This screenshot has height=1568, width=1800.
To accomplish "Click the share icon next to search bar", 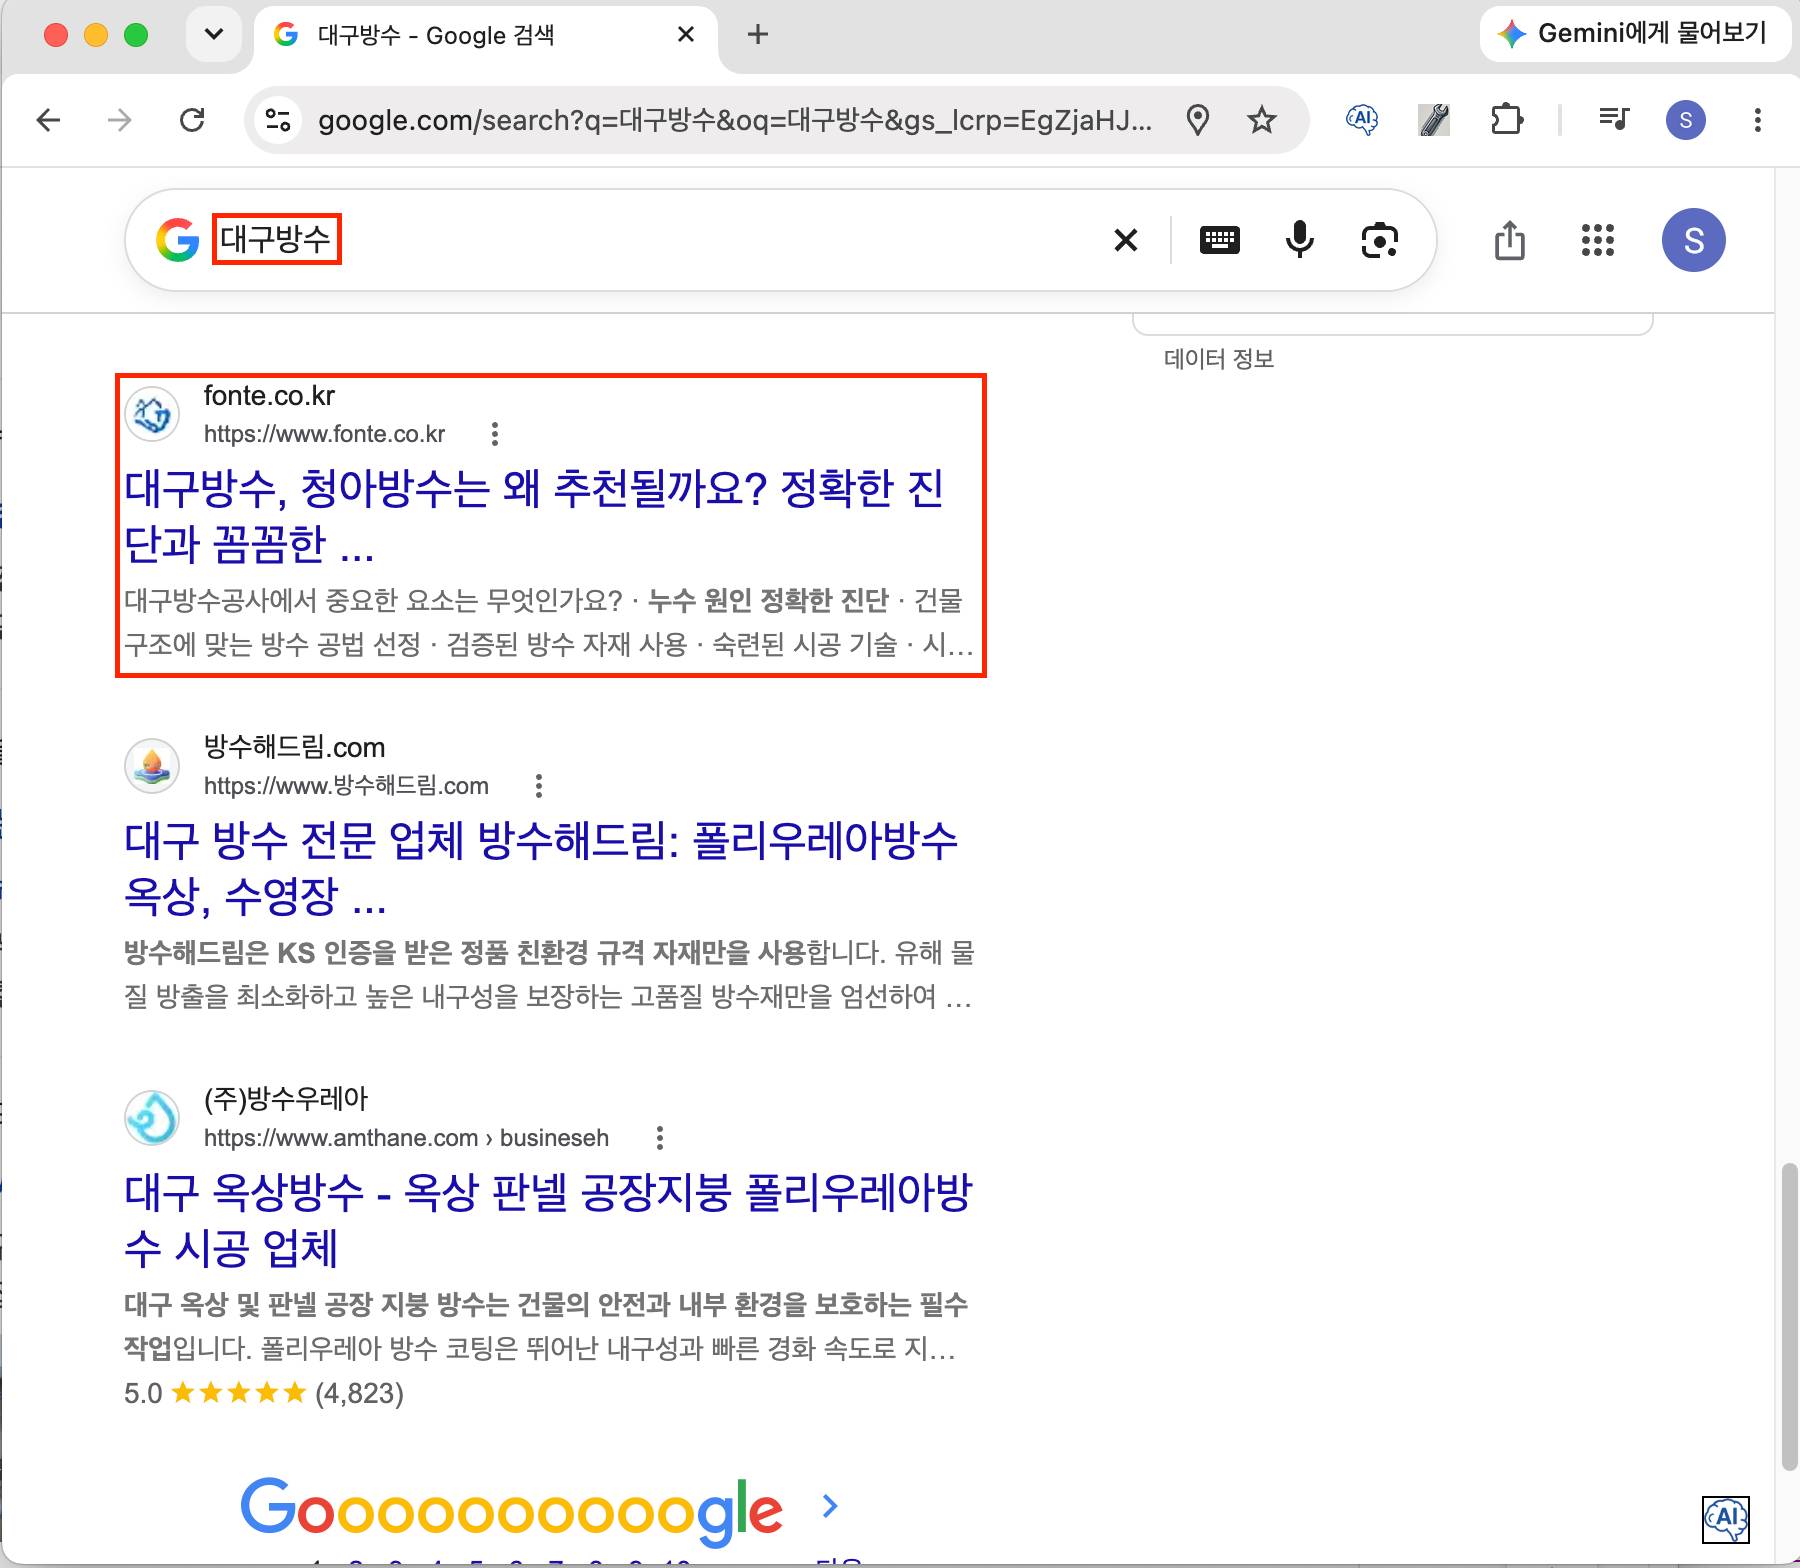I will [1510, 240].
